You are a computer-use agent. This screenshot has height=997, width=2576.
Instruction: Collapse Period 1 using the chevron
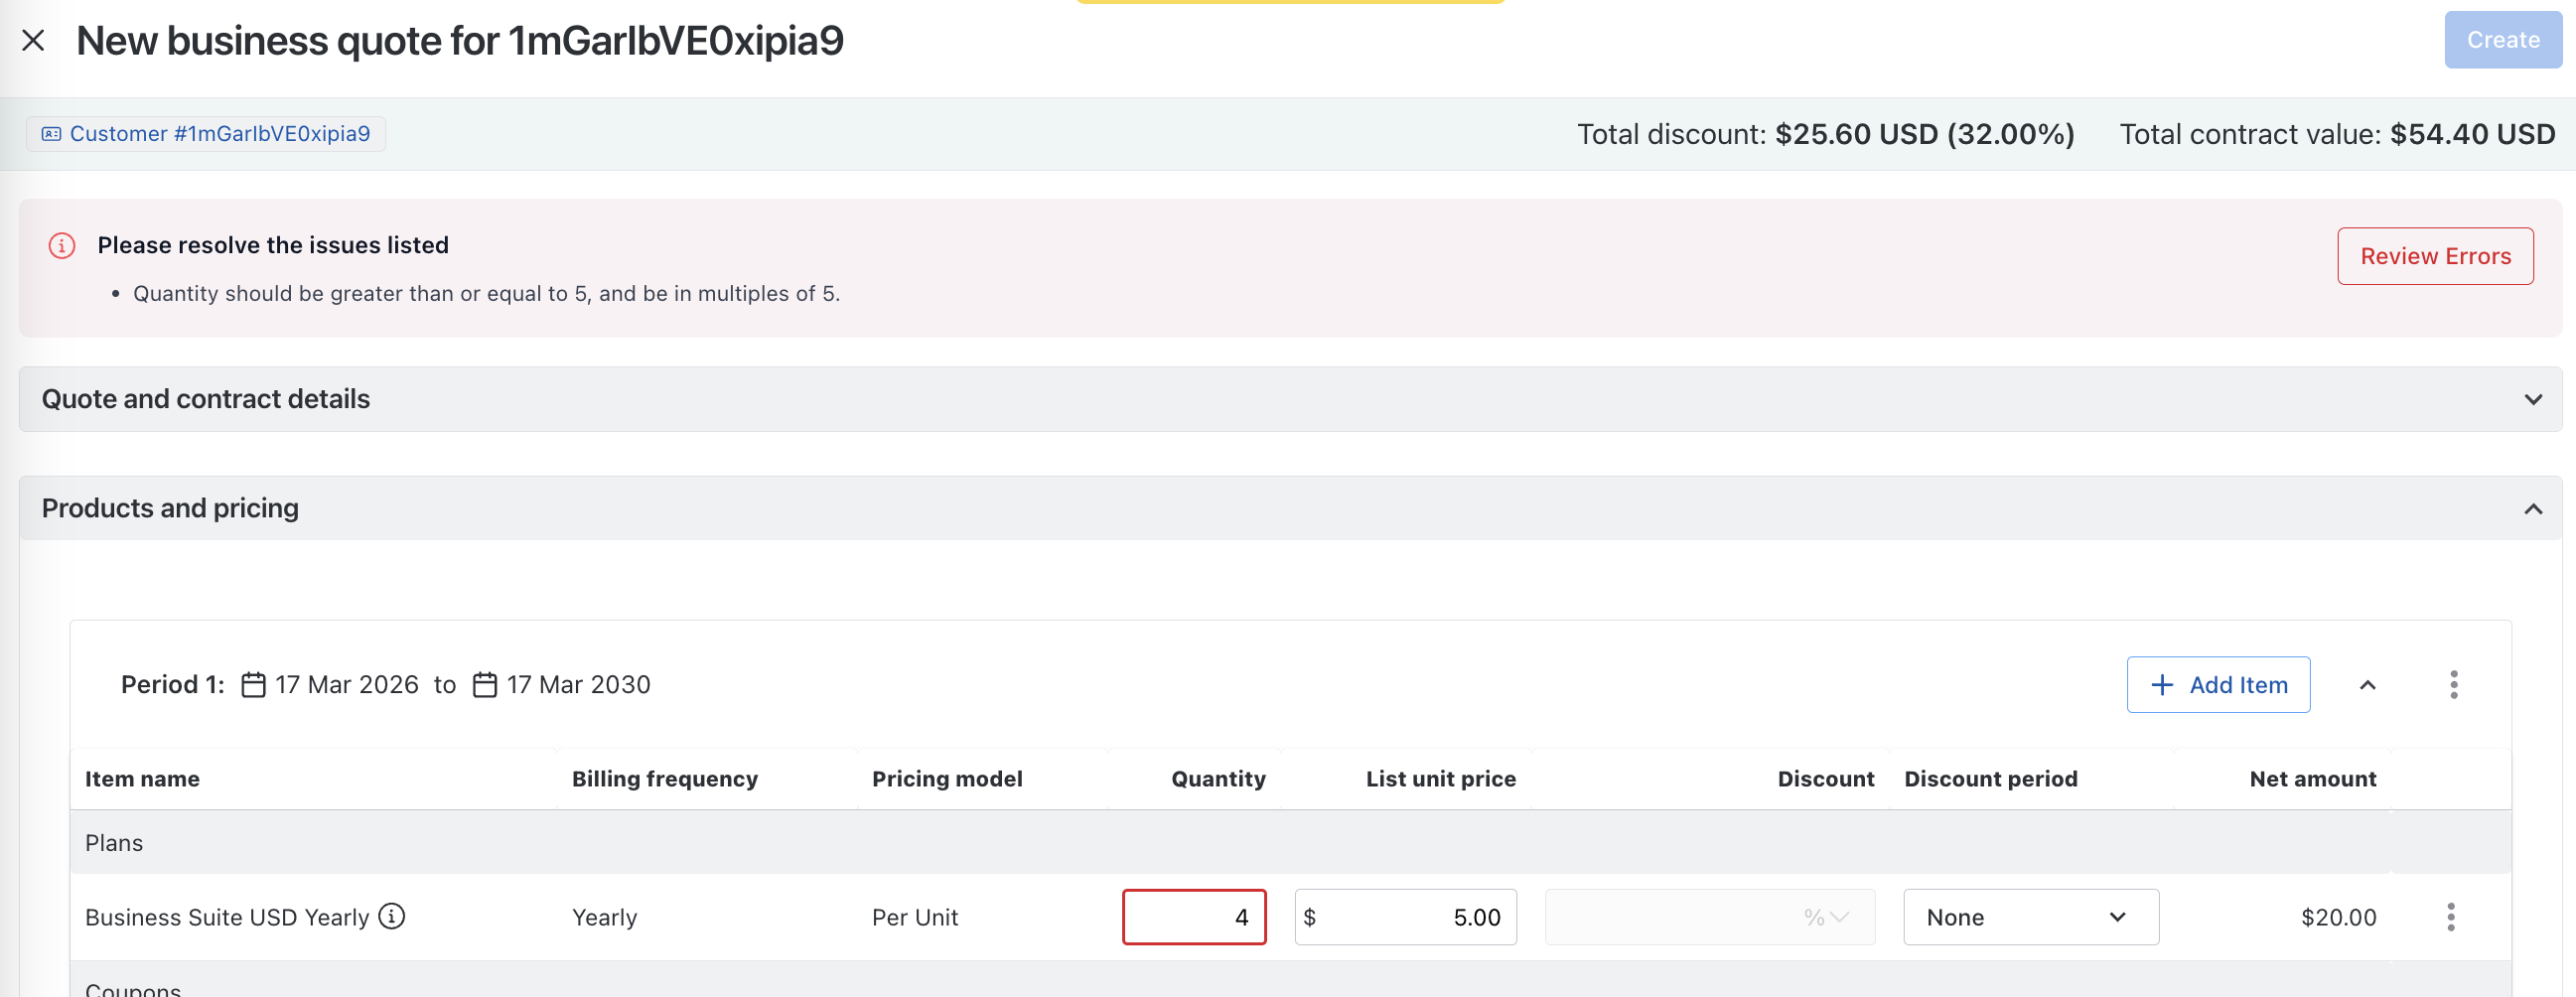(2367, 685)
